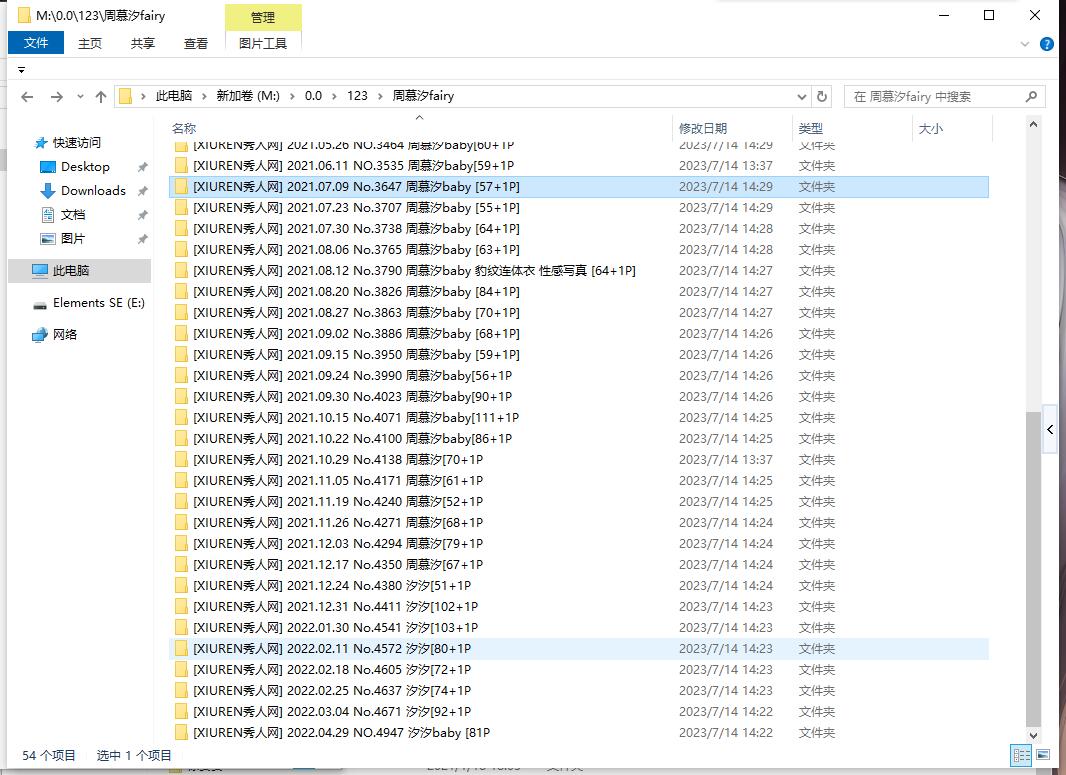The image size is (1066, 775).
Task: Expand the ribbon with the chevron
Action: coord(1025,44)
